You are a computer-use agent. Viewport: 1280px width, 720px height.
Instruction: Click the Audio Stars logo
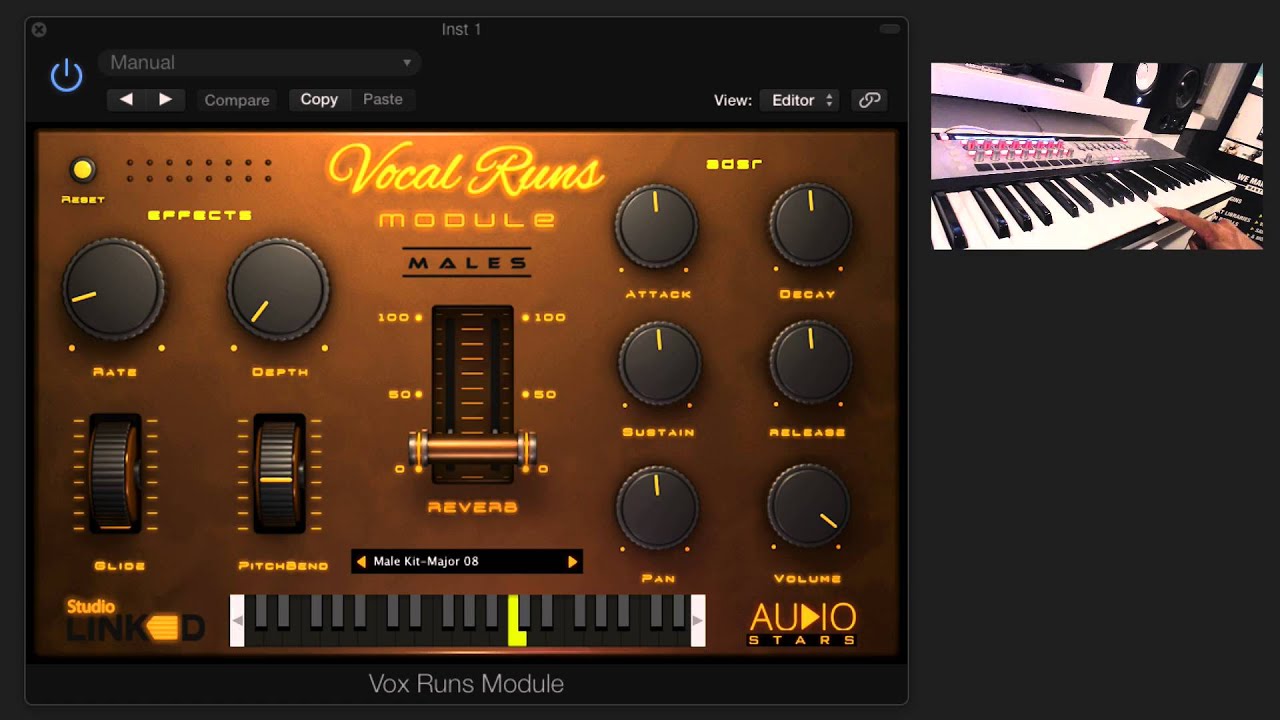click(x=803, y=624)
